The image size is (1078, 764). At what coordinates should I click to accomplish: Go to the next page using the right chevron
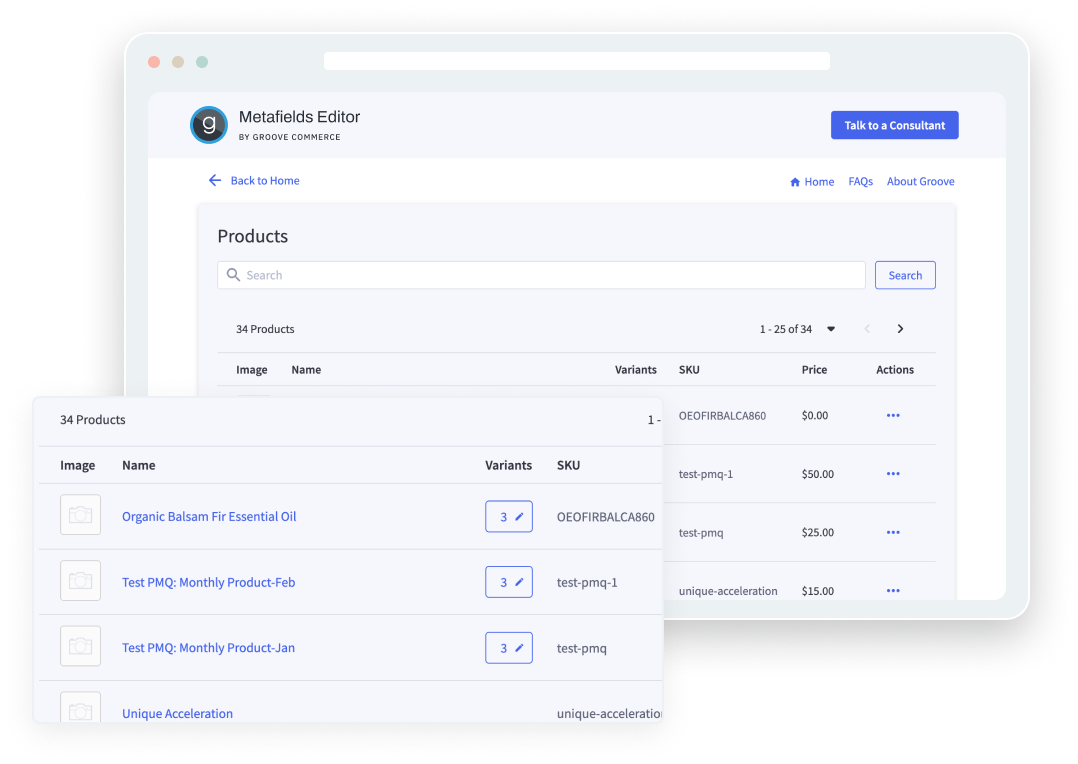pos(899,328)
